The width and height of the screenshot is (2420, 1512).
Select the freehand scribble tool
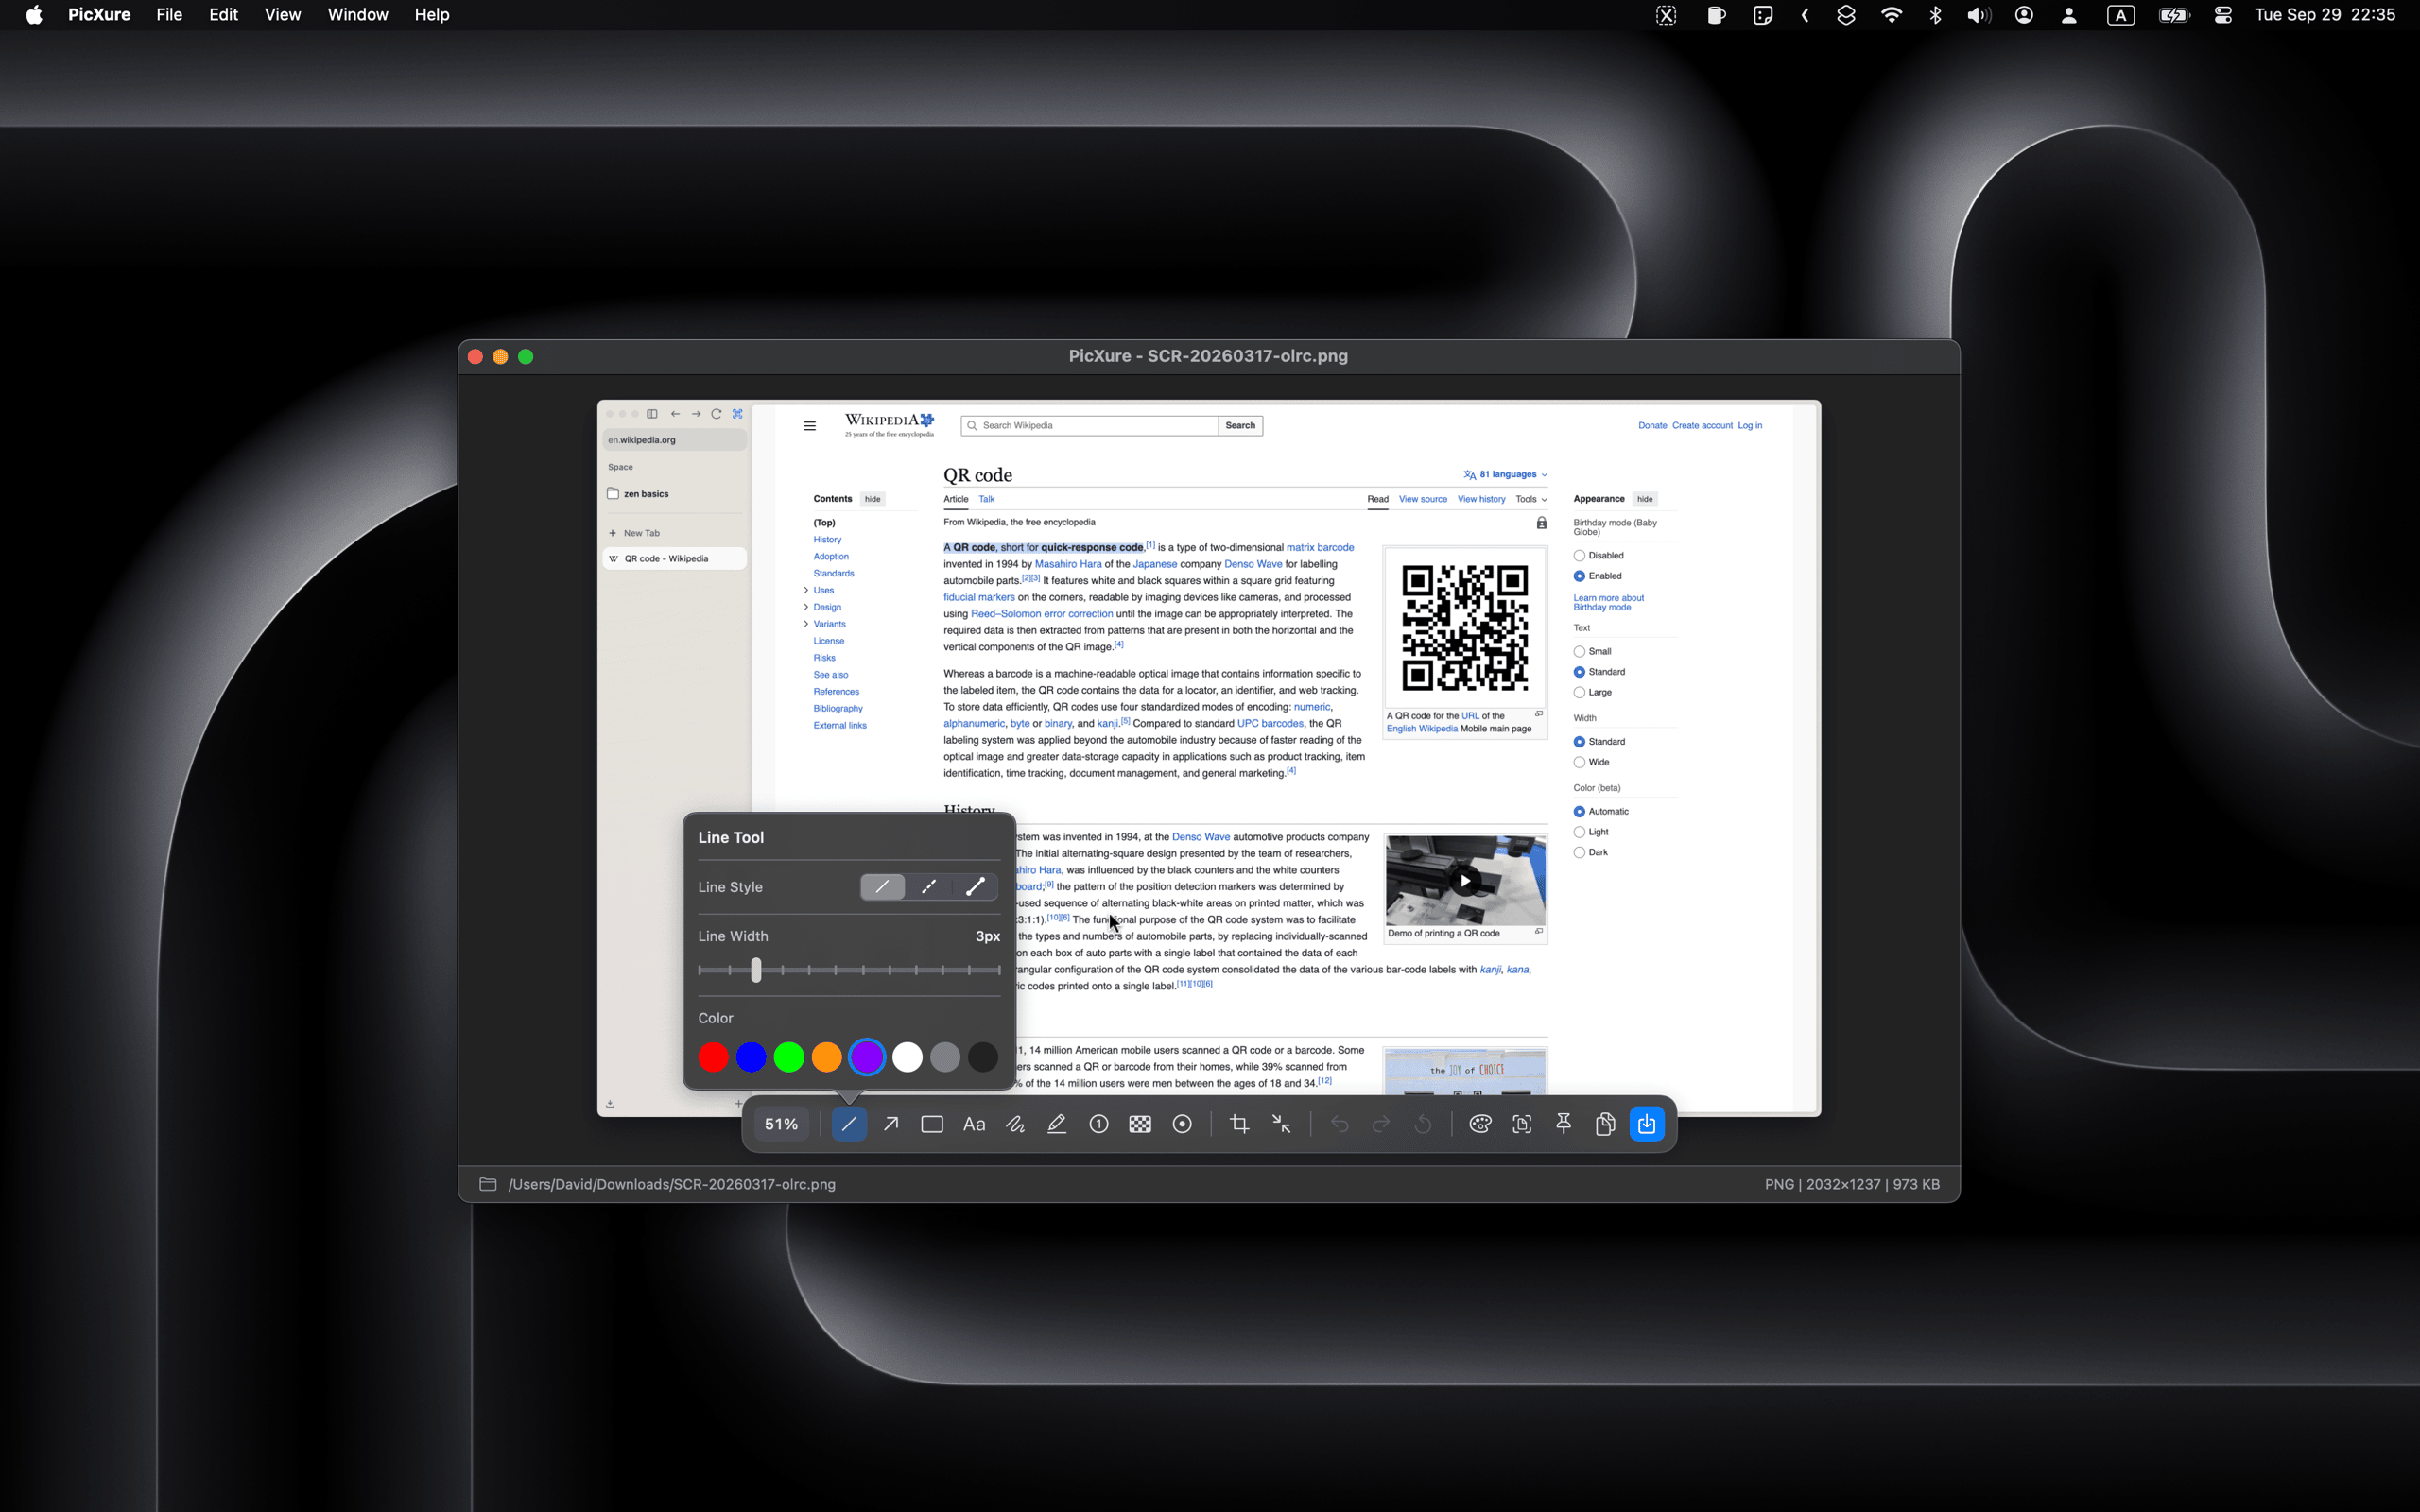click(1015, 1124)
